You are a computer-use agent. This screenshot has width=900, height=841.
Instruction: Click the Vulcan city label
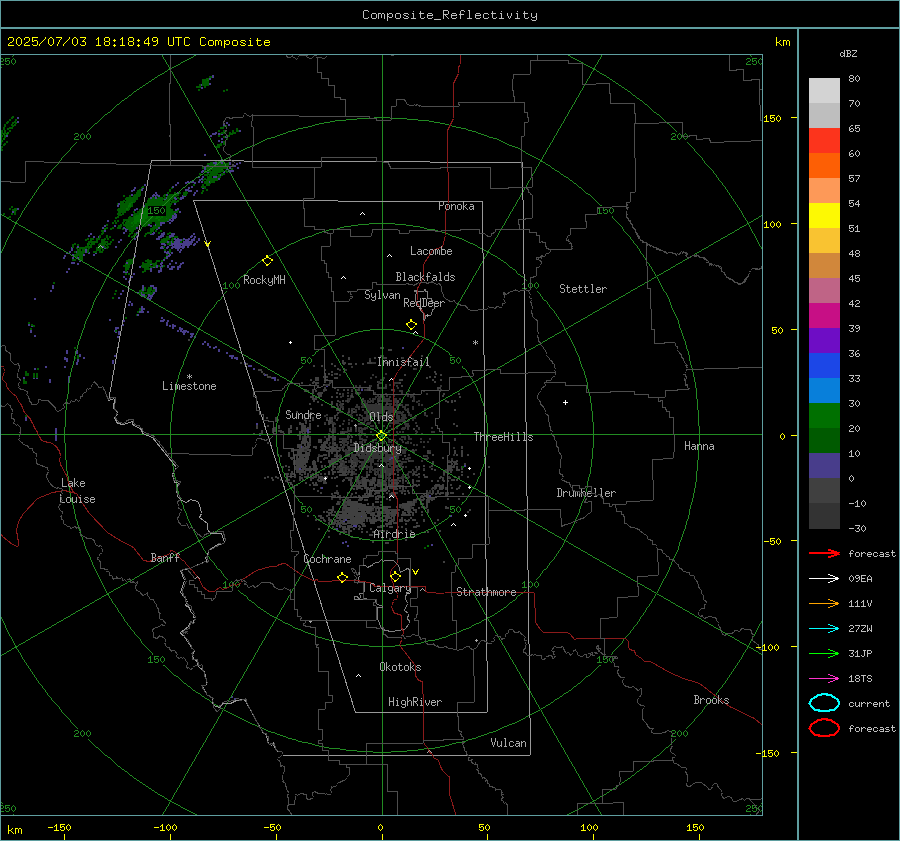509,743
